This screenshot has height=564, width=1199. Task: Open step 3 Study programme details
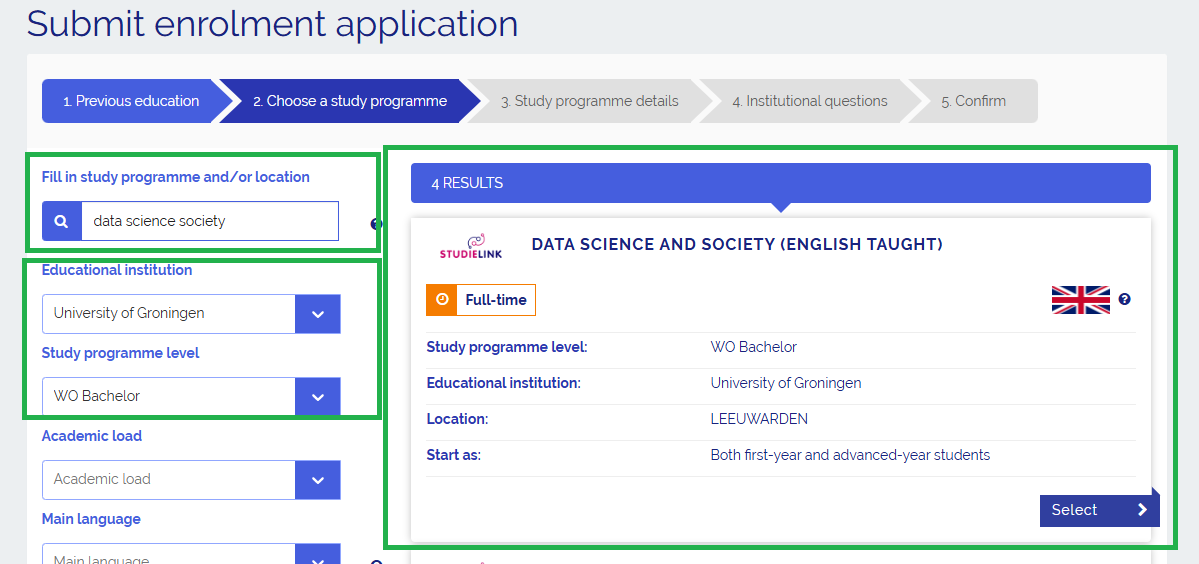(x=589, y=101)
